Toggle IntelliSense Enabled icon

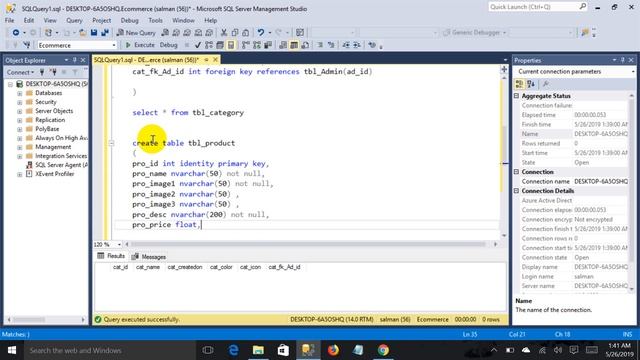click(x=231, y=45)
